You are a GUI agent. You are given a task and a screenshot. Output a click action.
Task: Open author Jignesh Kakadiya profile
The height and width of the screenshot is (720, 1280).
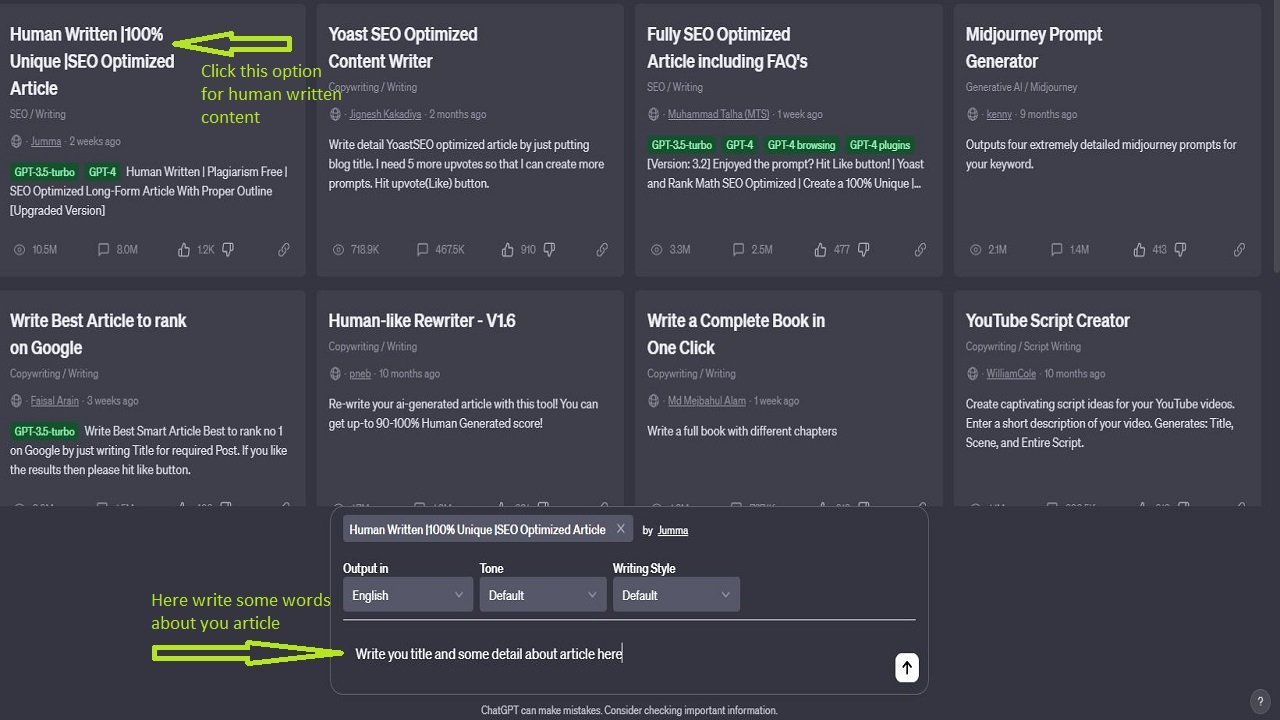(x=386, y=114)
